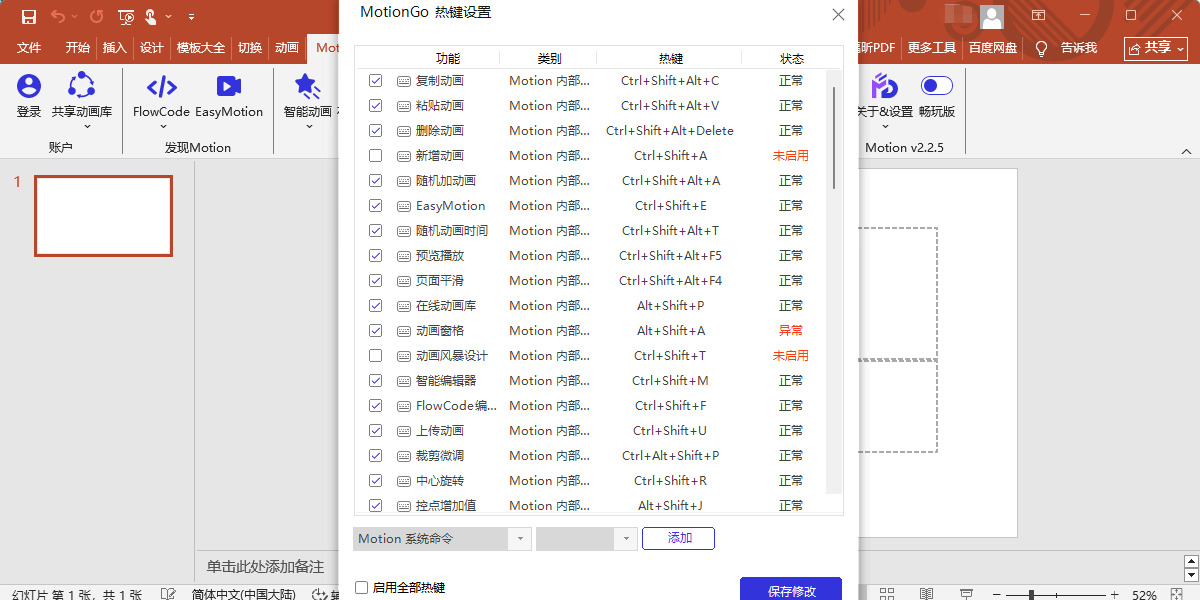The height and width of the screenshot is (600, 1200).
Task: Open 共享动画库 shared animation library
Action: pos(82,86)
